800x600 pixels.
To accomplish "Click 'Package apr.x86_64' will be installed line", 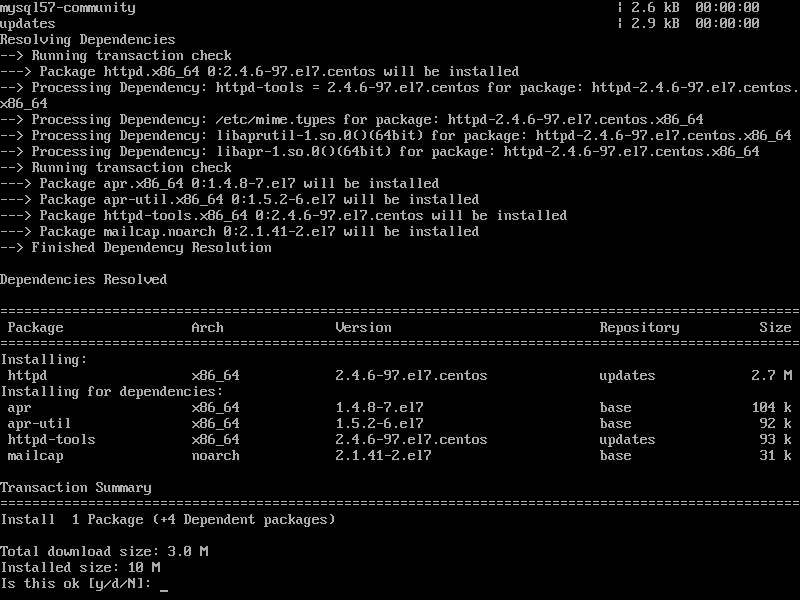I will (x=220, y=184).
